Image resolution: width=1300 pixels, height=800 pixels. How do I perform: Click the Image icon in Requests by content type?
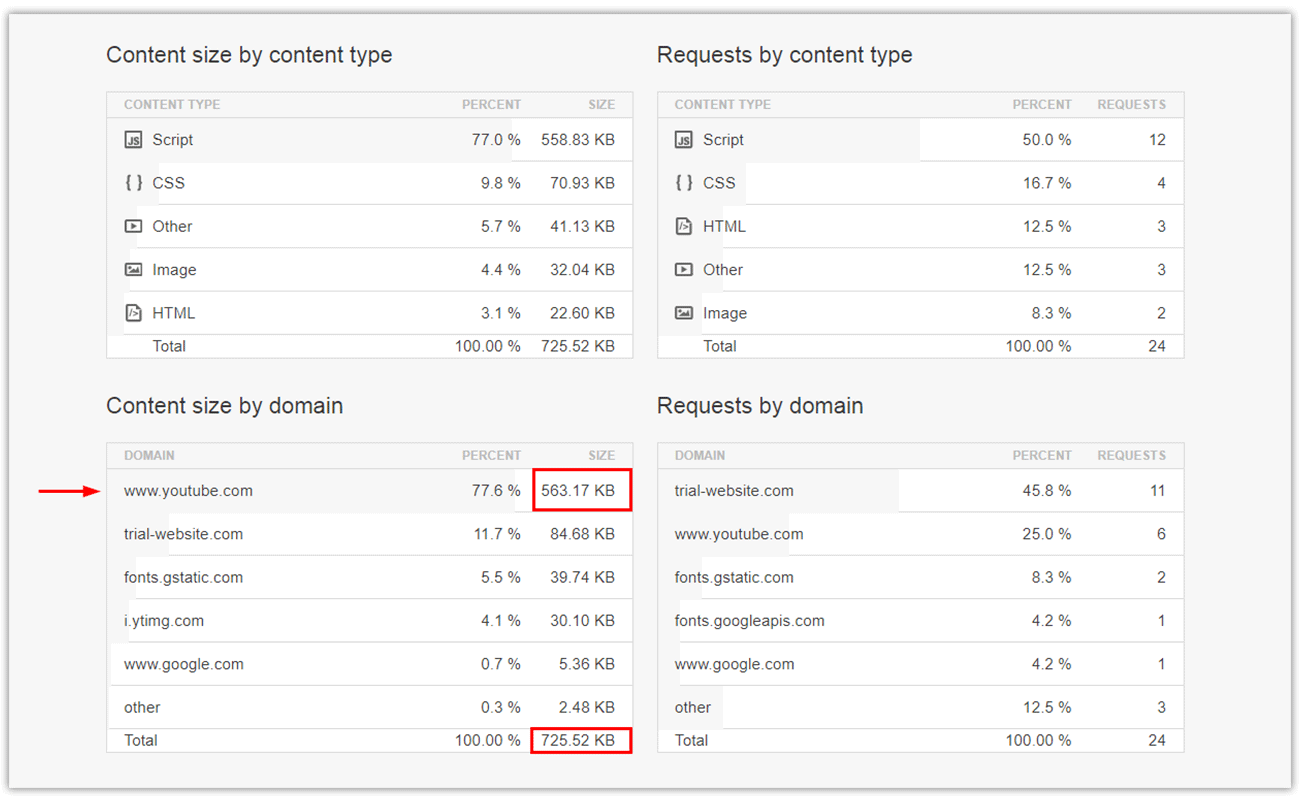pyautogui.click(x=684, y=313)
